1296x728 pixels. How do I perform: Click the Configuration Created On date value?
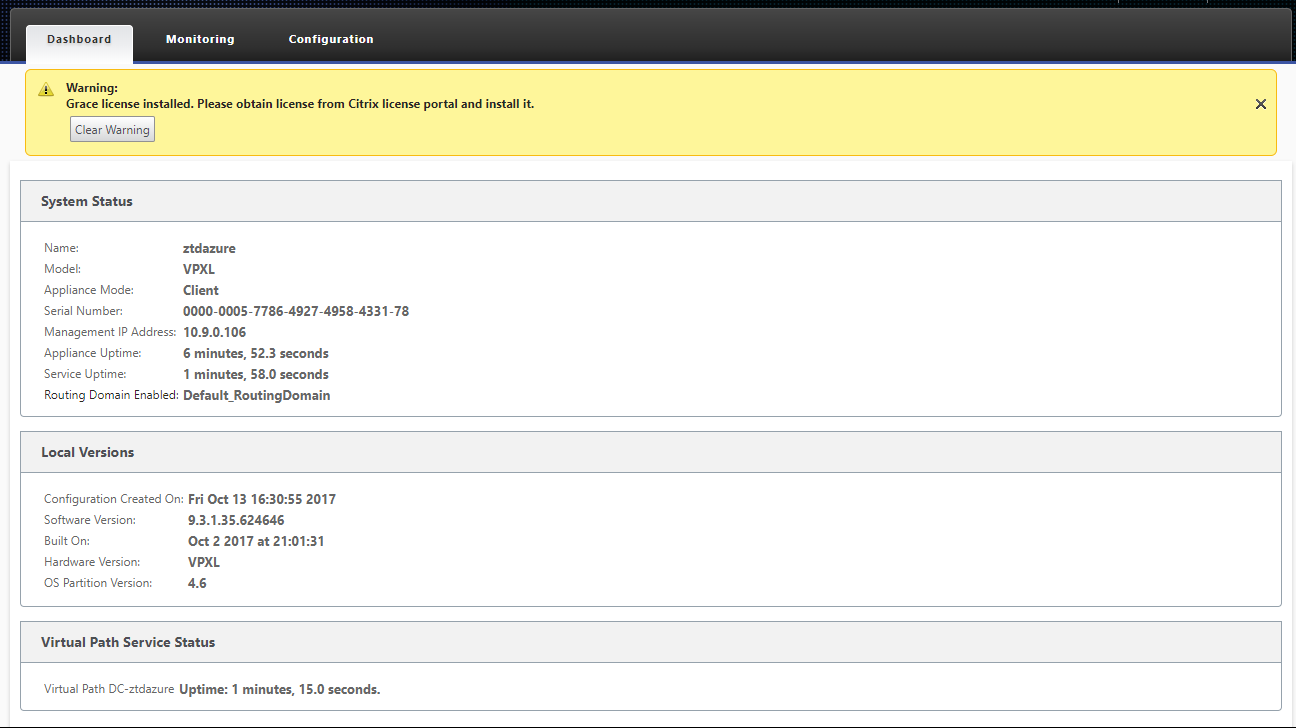(x=262, y=499)
